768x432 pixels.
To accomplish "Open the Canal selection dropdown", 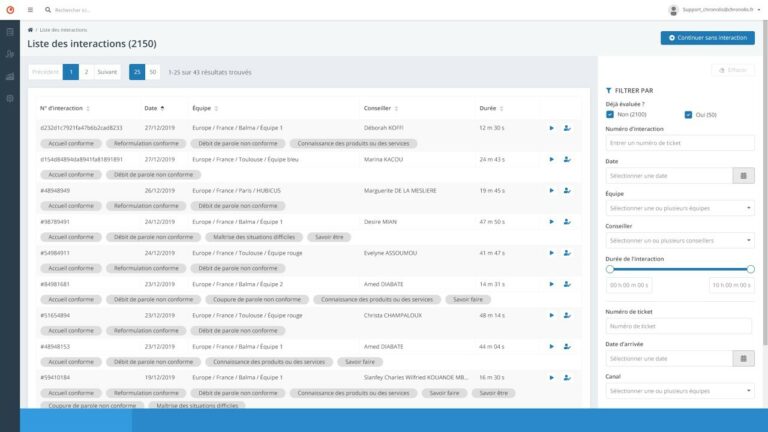I will pos(680,391).
